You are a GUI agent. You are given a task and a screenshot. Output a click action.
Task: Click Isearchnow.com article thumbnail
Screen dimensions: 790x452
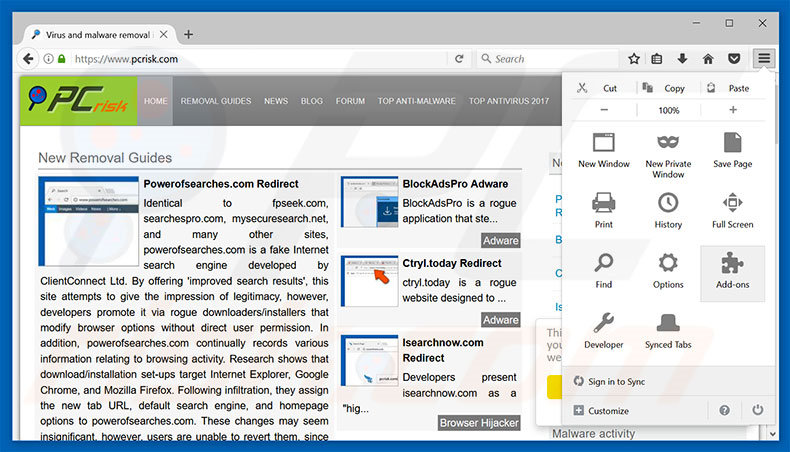369,360
